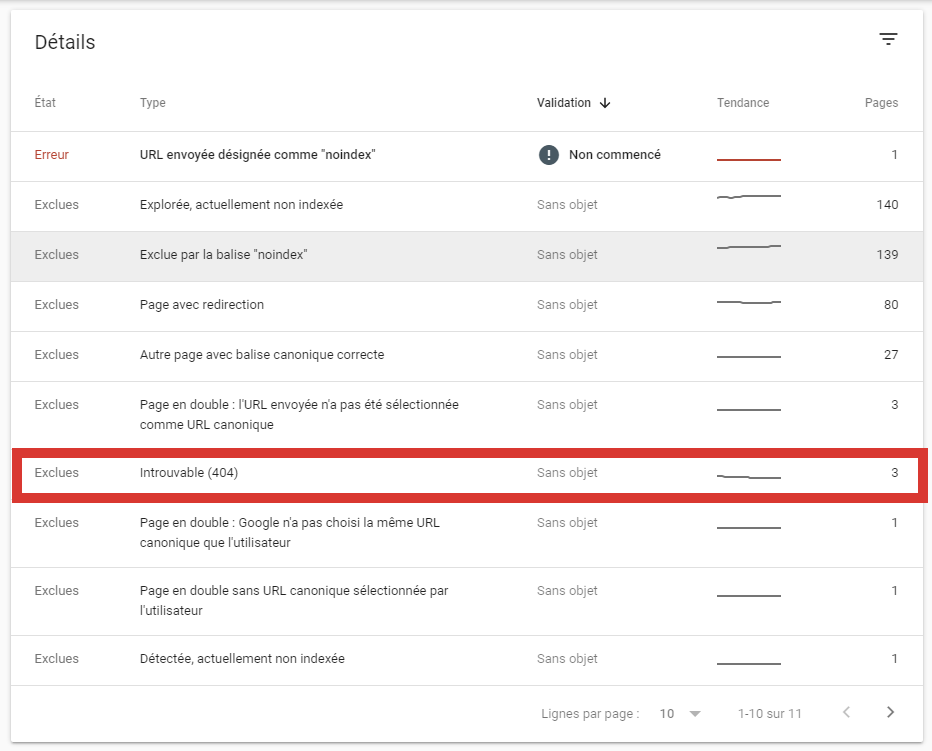The height and width of the screenshot is (751, 932).
Task: Click the red trend line for Erreur row
Action: click(748, 159)
